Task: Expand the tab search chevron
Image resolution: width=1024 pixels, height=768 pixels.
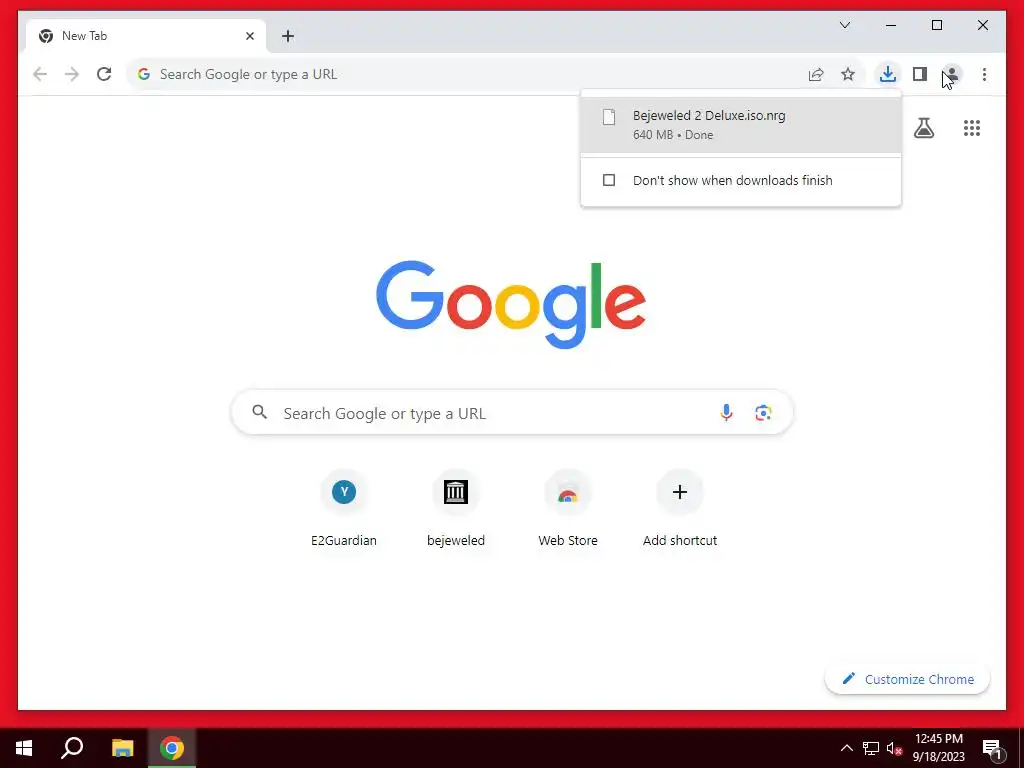Action: coord(844,25)
